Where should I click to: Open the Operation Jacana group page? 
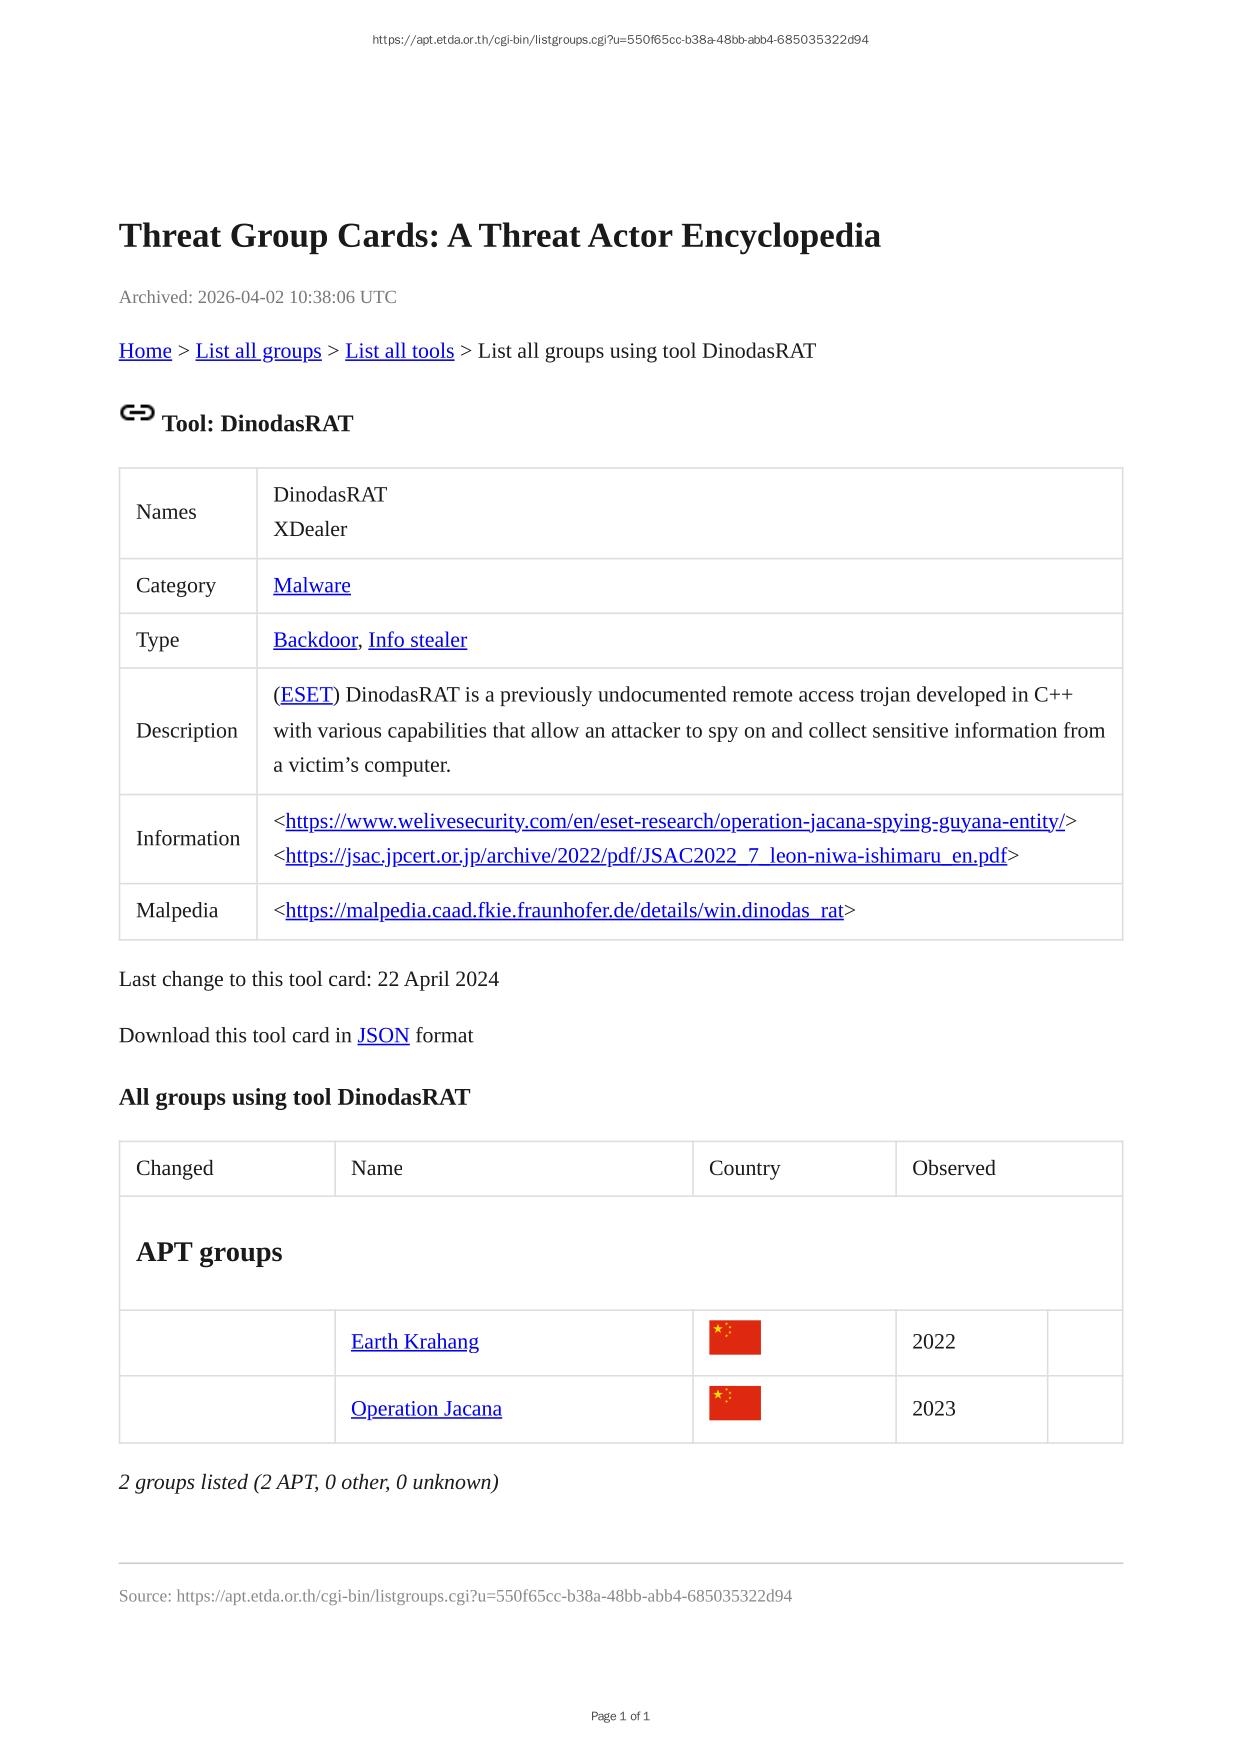[x=426, y=1409]
